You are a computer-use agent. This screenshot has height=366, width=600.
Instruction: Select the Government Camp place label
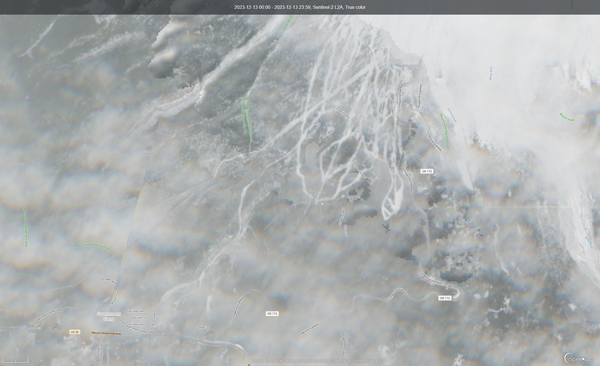coord(108,316)
